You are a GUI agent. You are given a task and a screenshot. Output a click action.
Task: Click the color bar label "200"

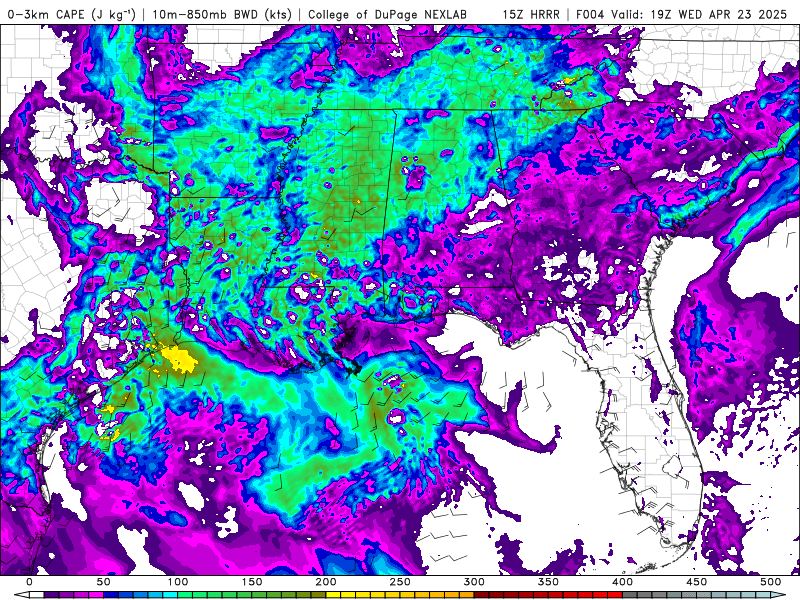[x=326, y=582]
